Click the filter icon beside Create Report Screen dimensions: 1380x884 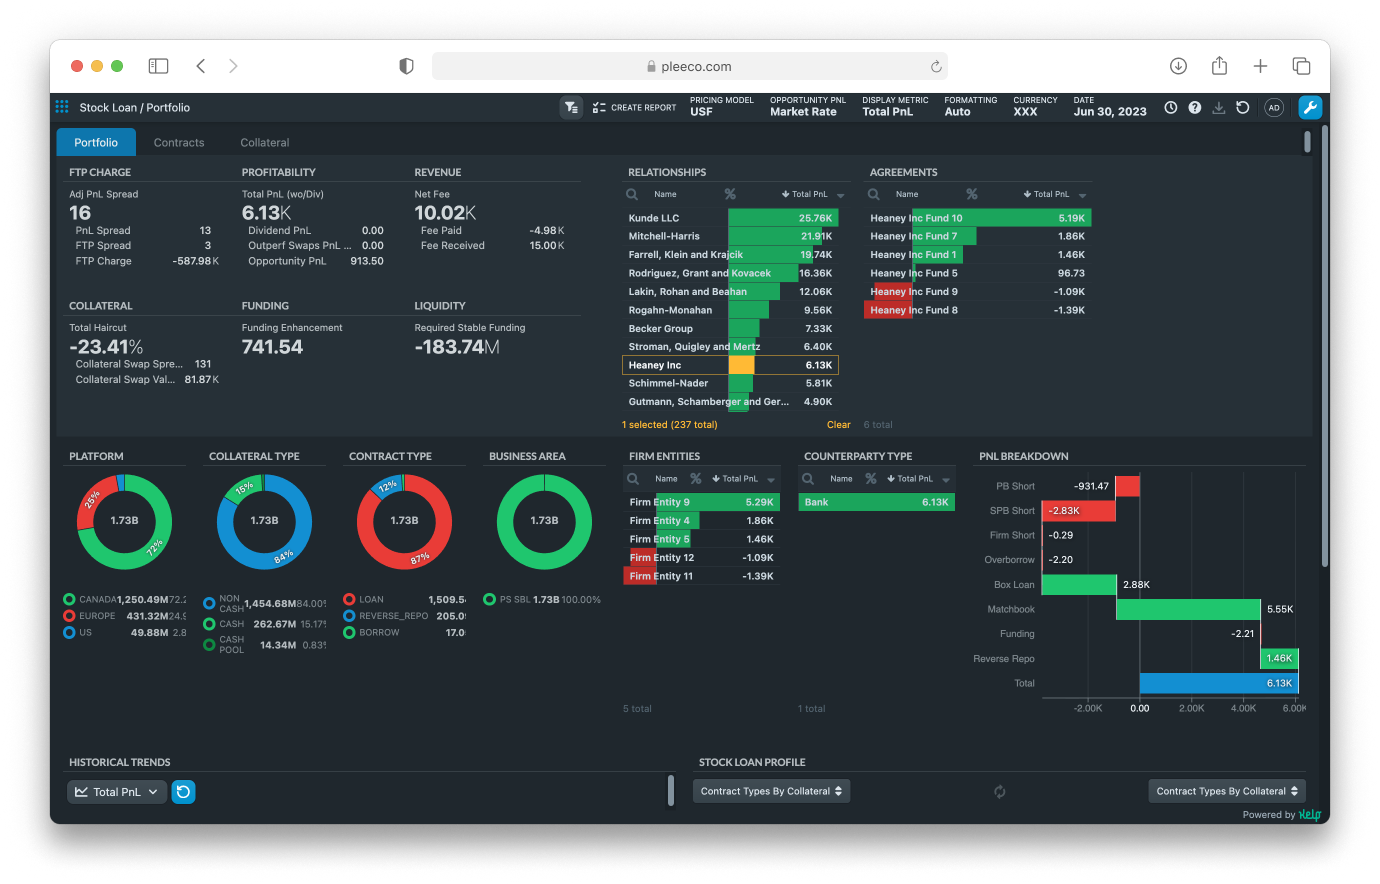[571, 107]
